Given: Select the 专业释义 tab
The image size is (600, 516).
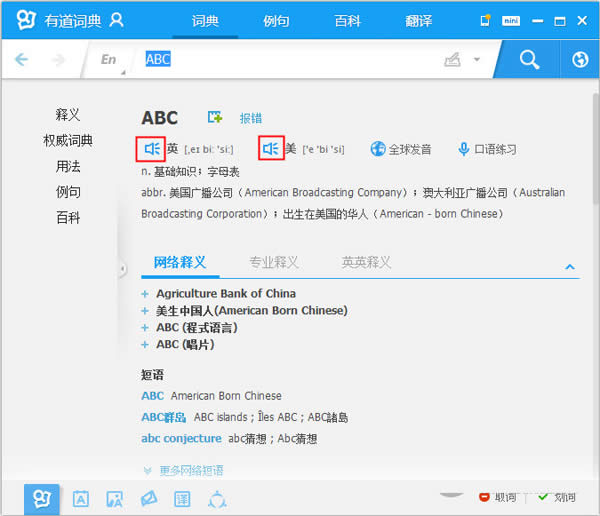Looking at the screenshot, I should [x=274, y=263].
